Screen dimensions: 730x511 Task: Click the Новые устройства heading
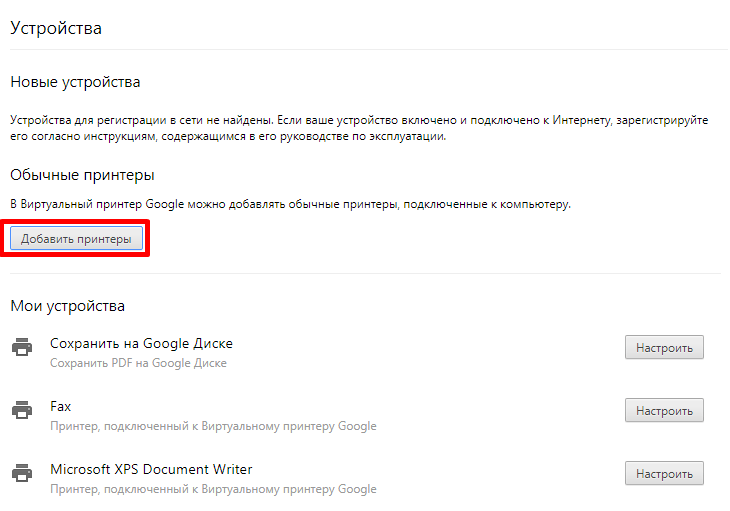[75, 82]
